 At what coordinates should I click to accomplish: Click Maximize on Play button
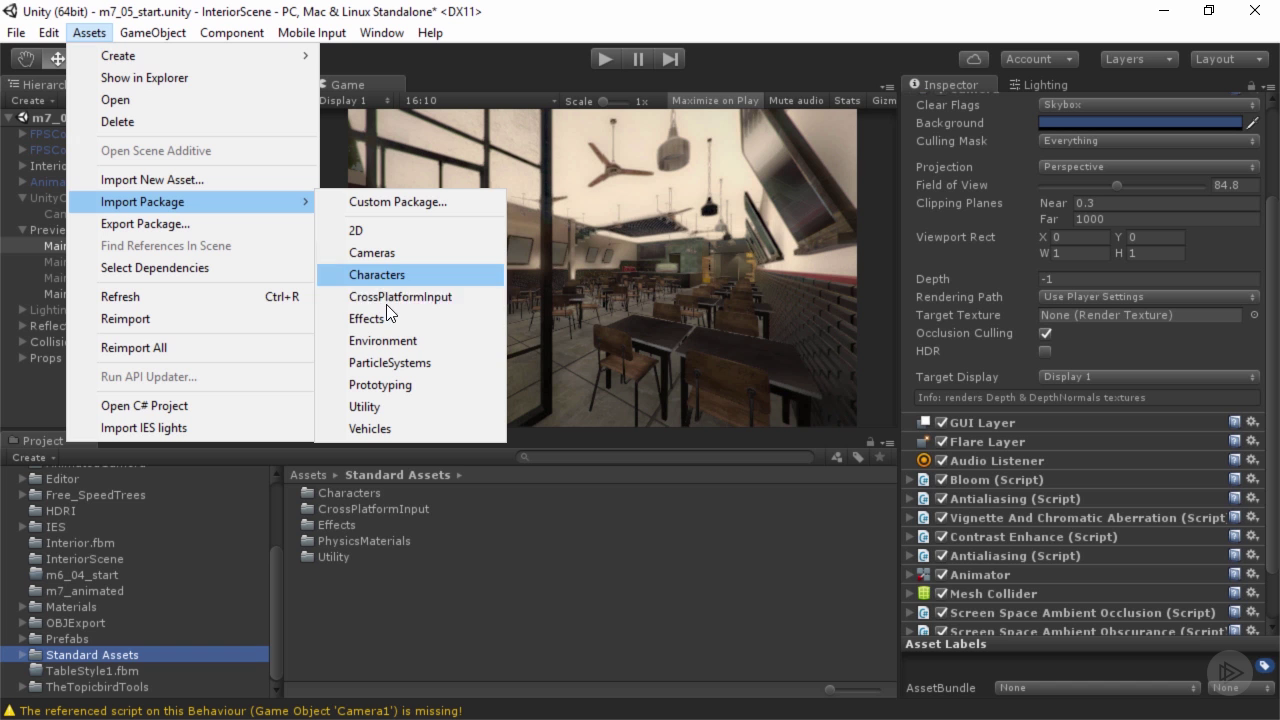pos(715,101)
